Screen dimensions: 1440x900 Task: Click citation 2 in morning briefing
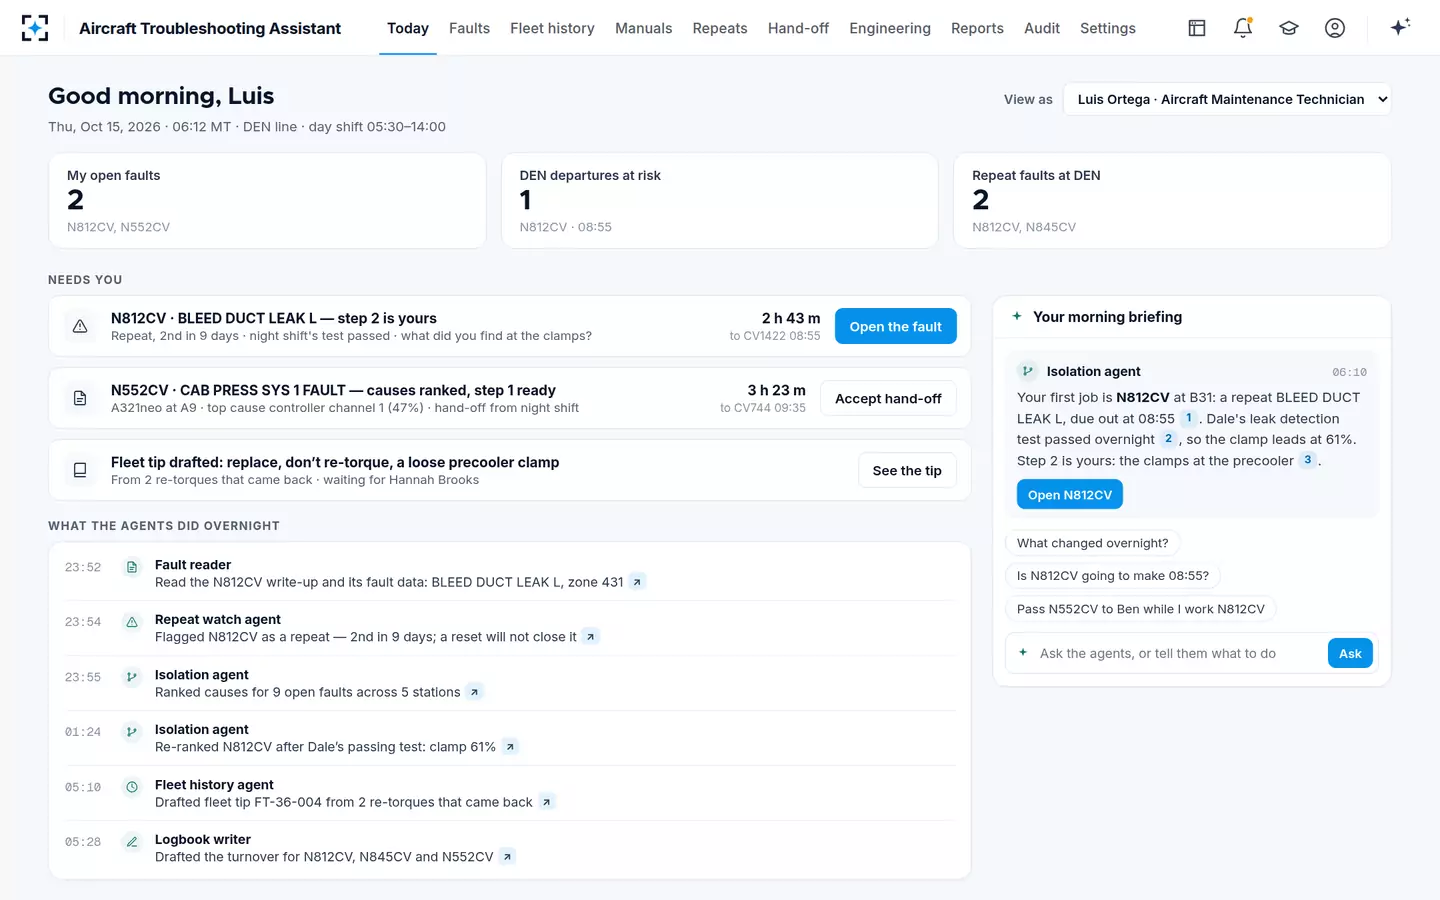point(1168,439)
